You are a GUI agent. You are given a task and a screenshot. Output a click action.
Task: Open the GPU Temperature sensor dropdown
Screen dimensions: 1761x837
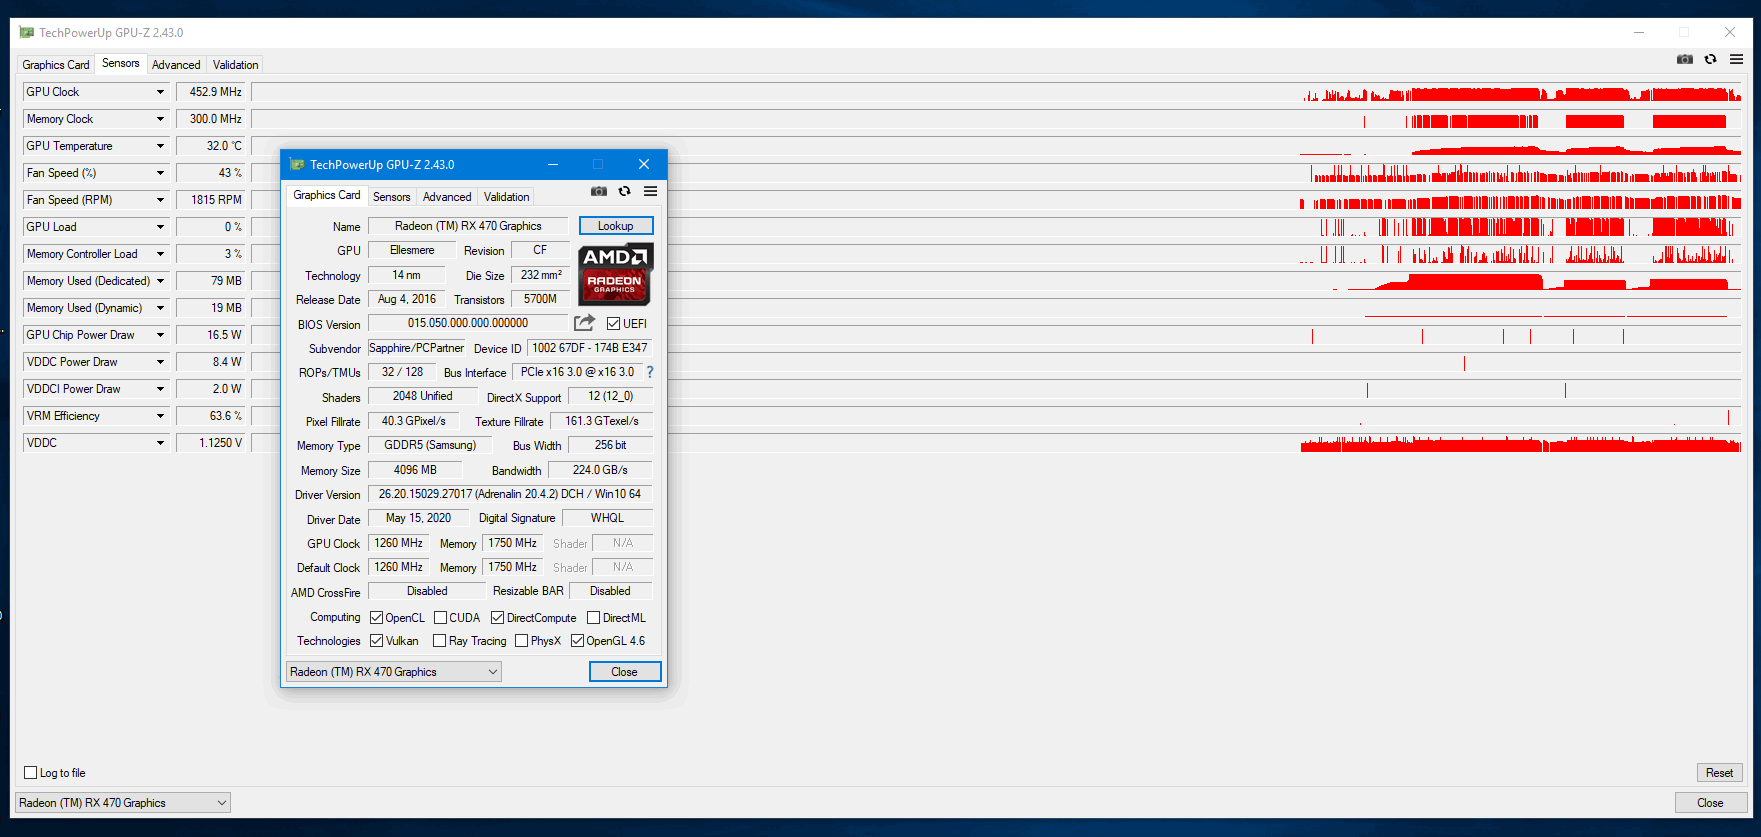[x=160, y=146]
